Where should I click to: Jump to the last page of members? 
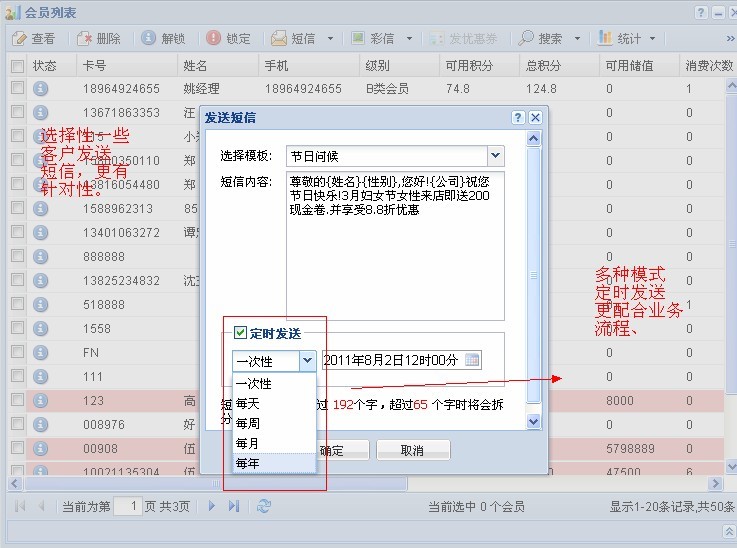[x=234, y=506]
